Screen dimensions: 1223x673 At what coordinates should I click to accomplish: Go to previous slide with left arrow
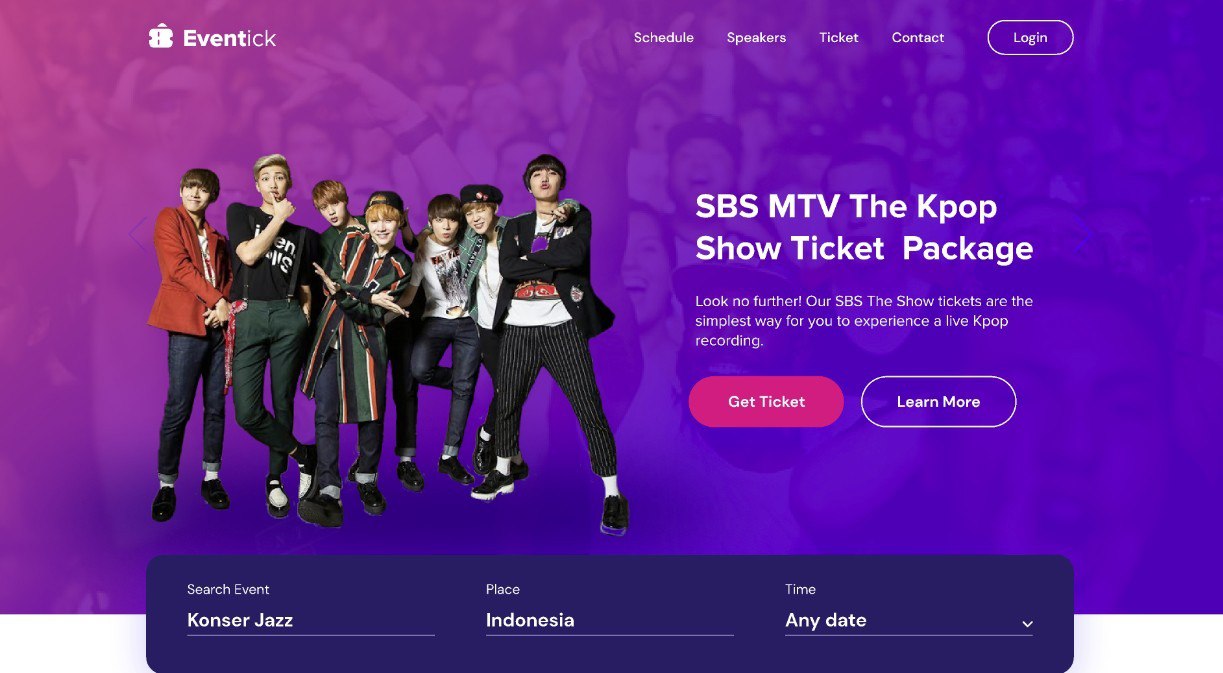click(138, 234)
